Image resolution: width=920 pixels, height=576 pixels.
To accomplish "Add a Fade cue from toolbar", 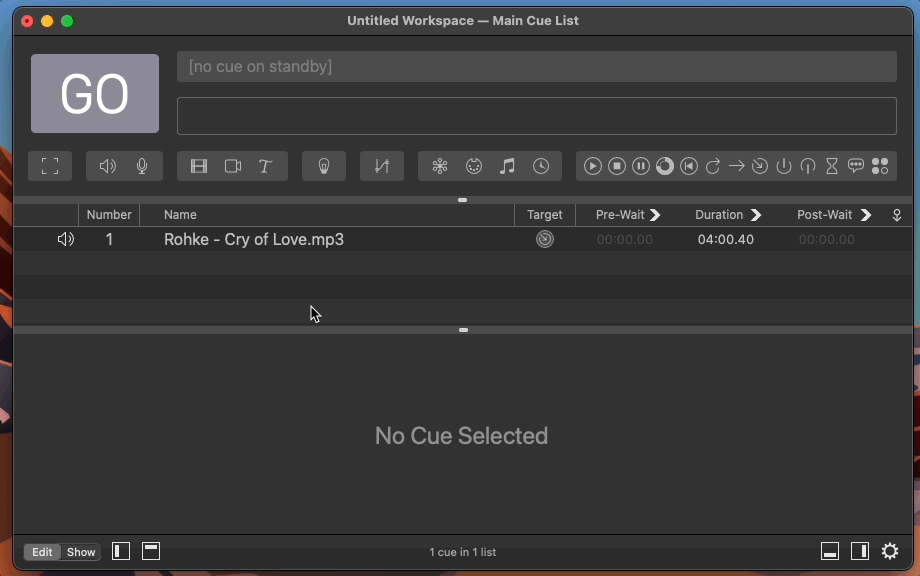I will (x=382, y=166).
